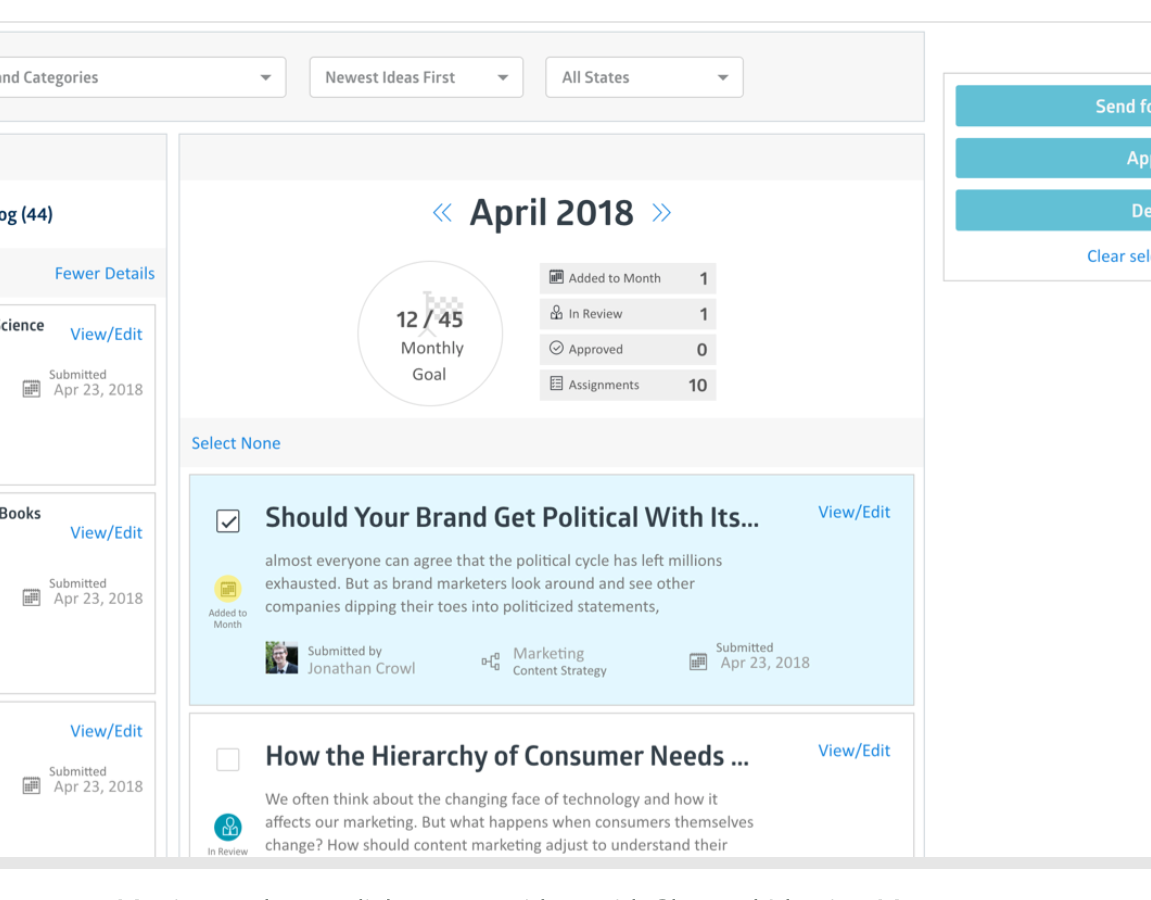Click the Jonathan Crowl submitter name
Screen dimensions: 1151x900
click(361, 668)
